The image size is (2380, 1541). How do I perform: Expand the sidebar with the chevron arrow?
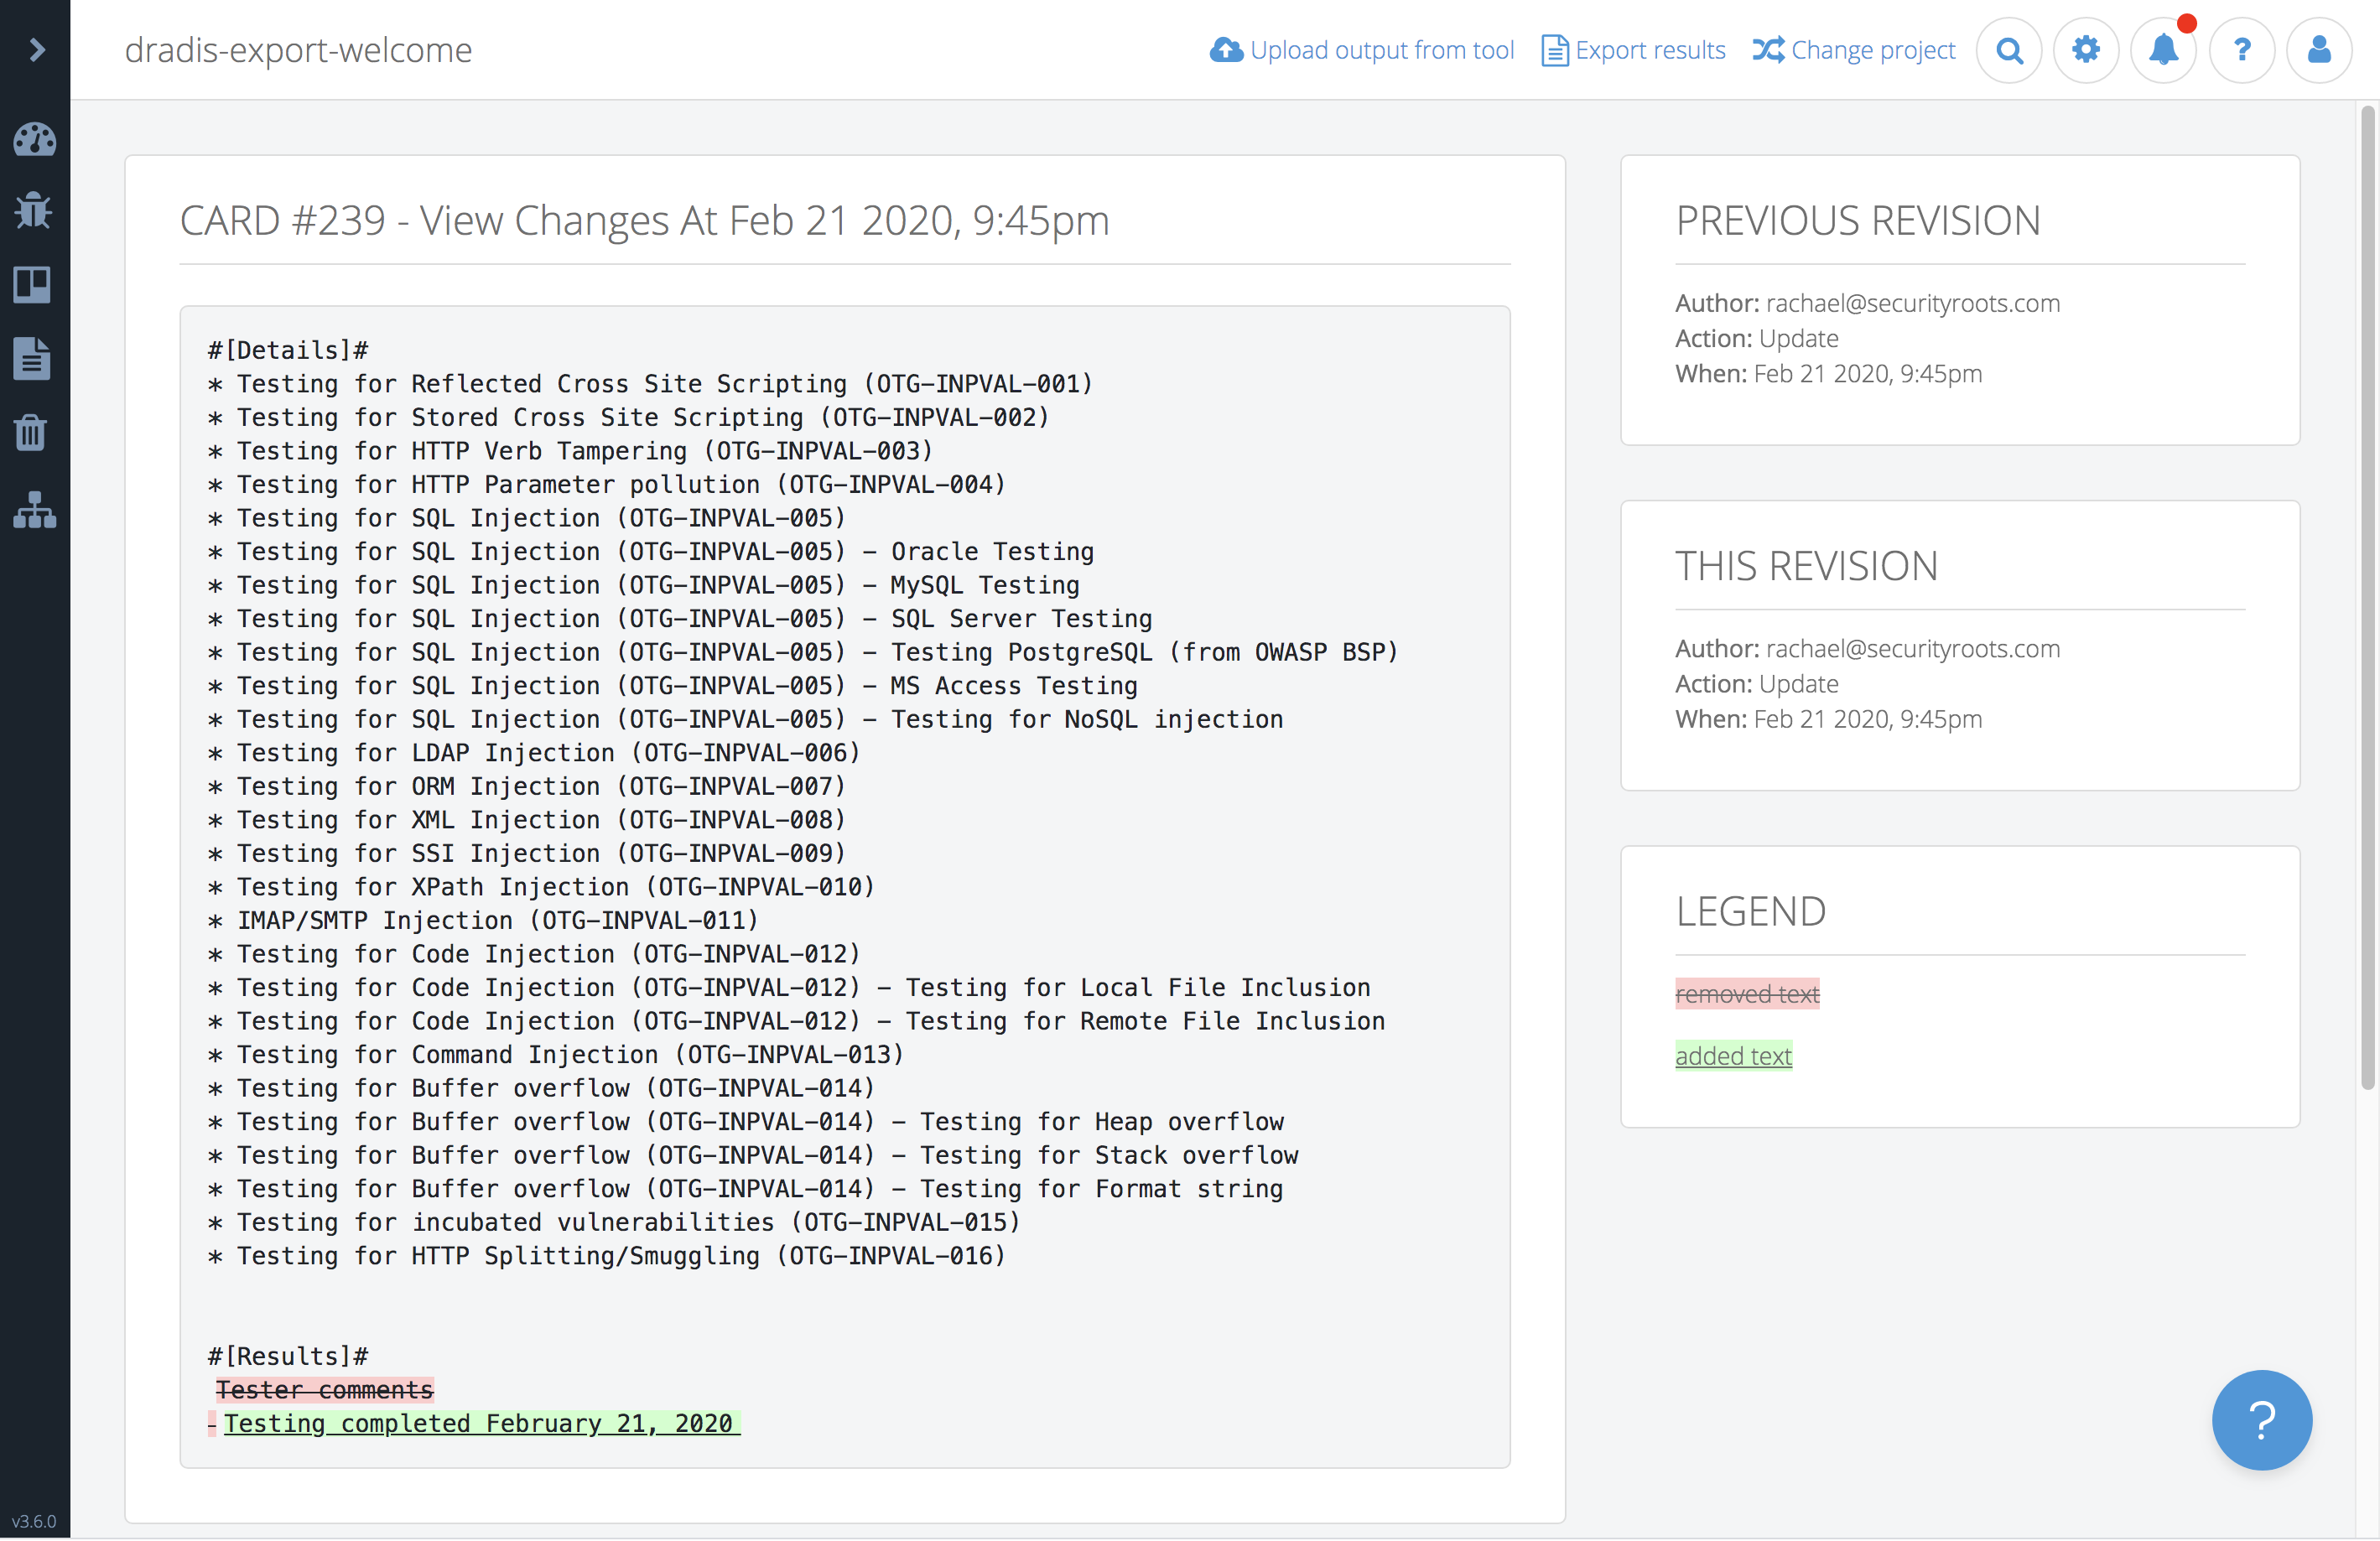tap(36, 50)
